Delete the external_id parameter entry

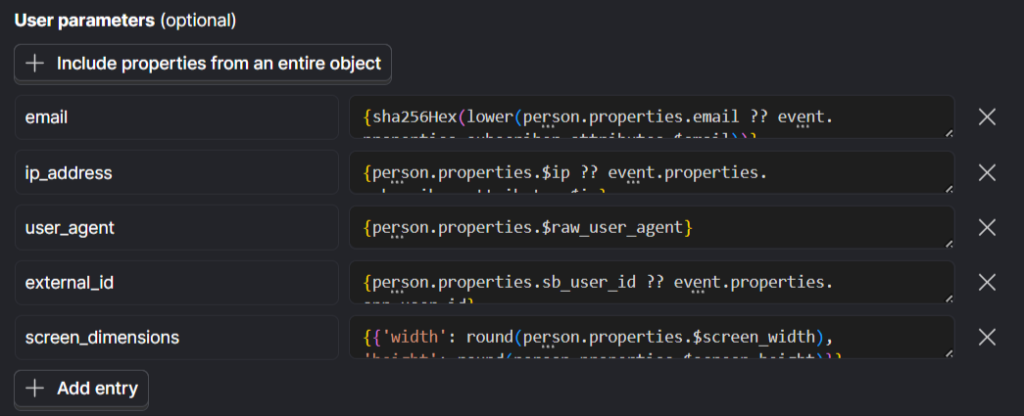(x=986, y=282)
